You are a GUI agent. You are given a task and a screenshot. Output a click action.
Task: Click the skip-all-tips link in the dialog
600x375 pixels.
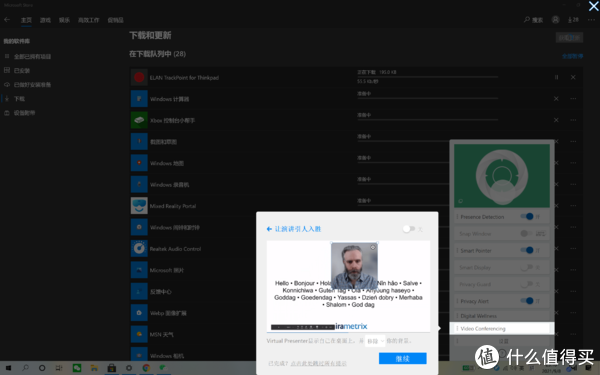click(318, 363)
